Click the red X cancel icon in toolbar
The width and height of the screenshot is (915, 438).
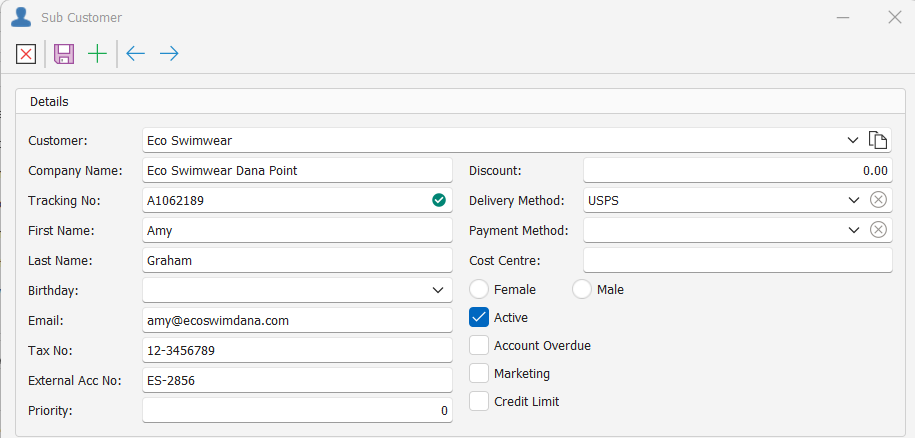pyautogui.click(x=26, y=54)
